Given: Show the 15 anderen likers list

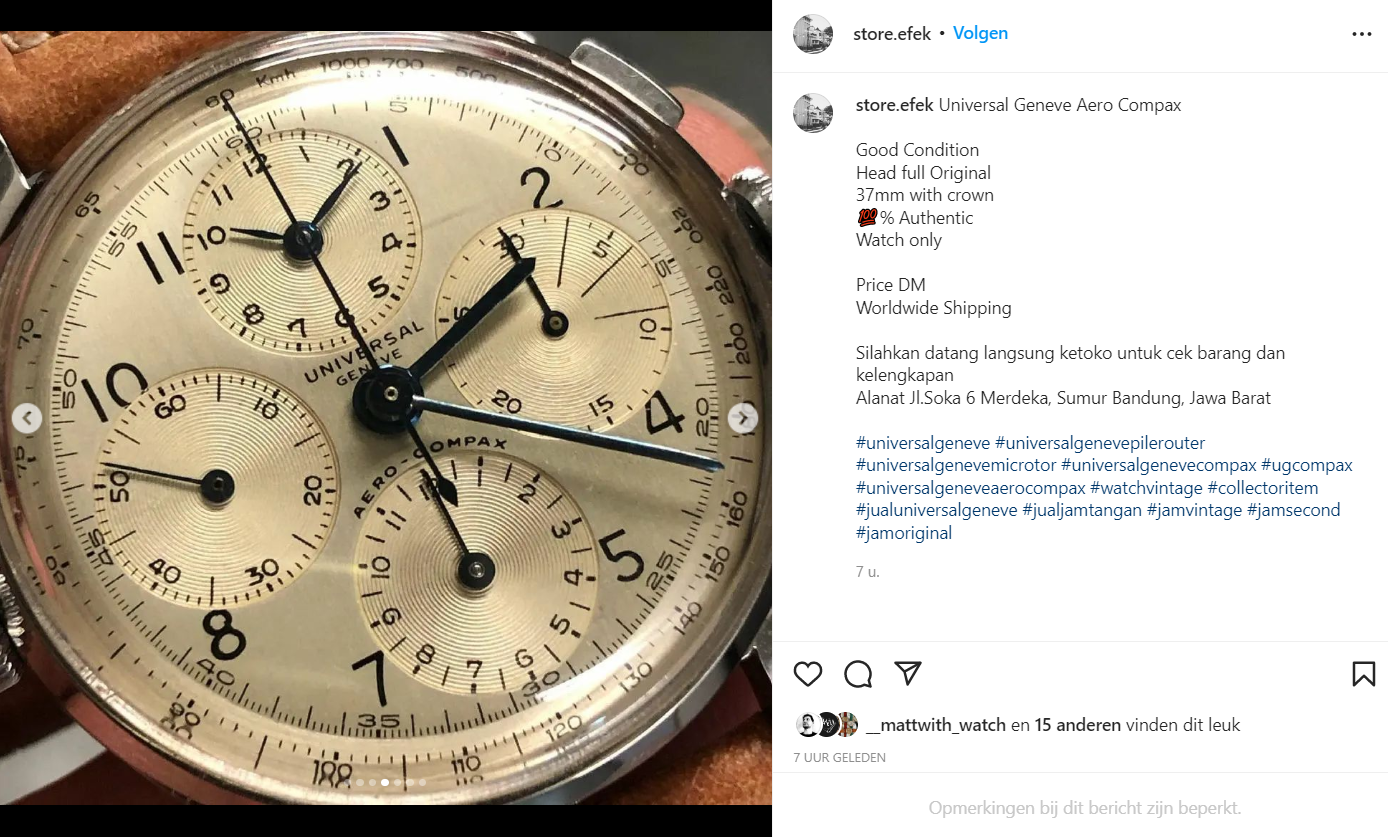Looking at the screenshot, I should point(1078,725).
